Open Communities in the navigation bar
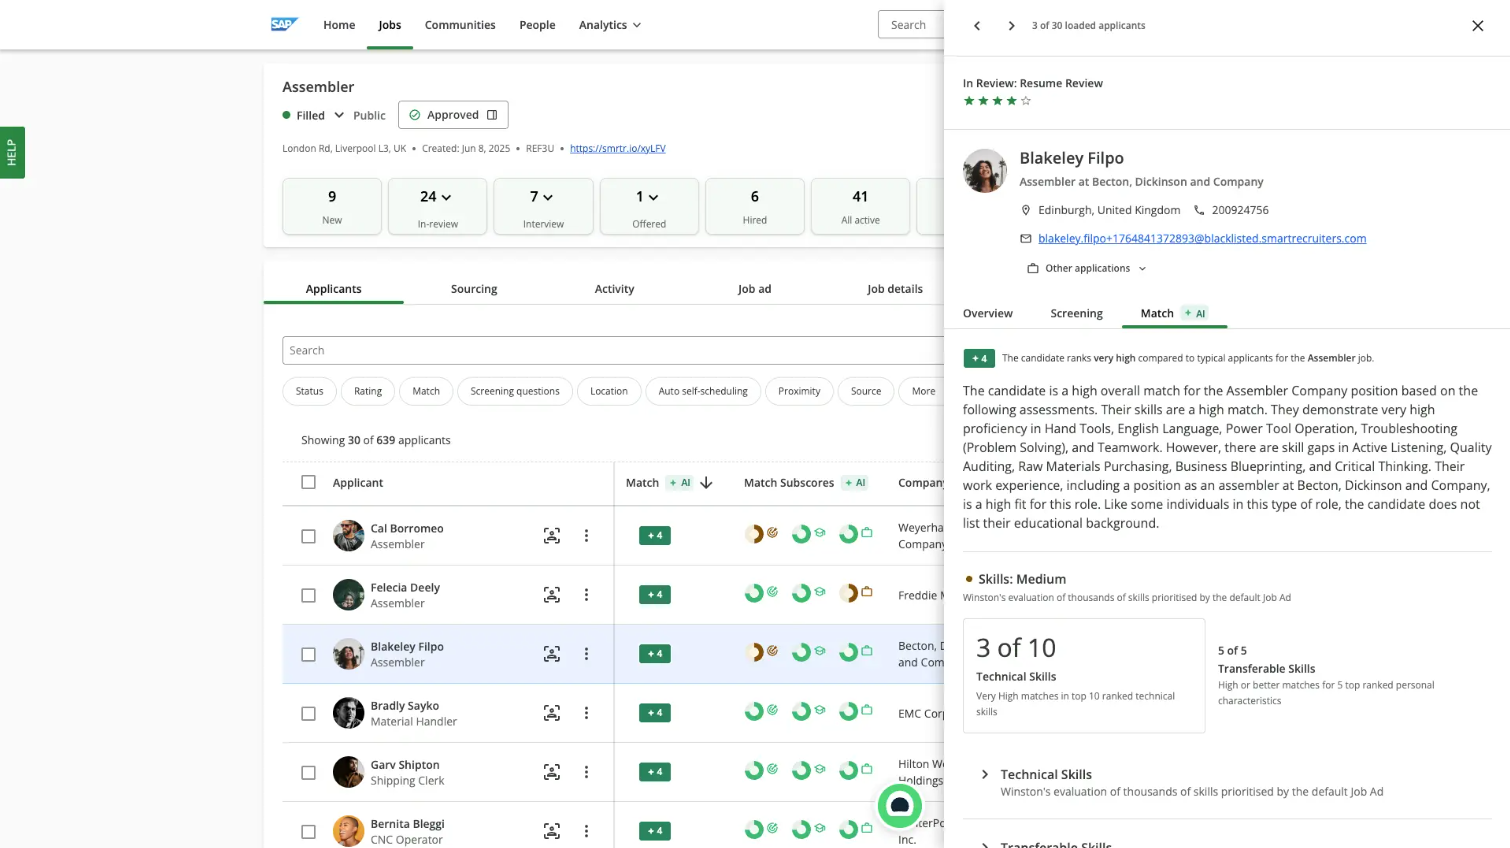This screenshot has height=848, width=1510. point(460,25)
